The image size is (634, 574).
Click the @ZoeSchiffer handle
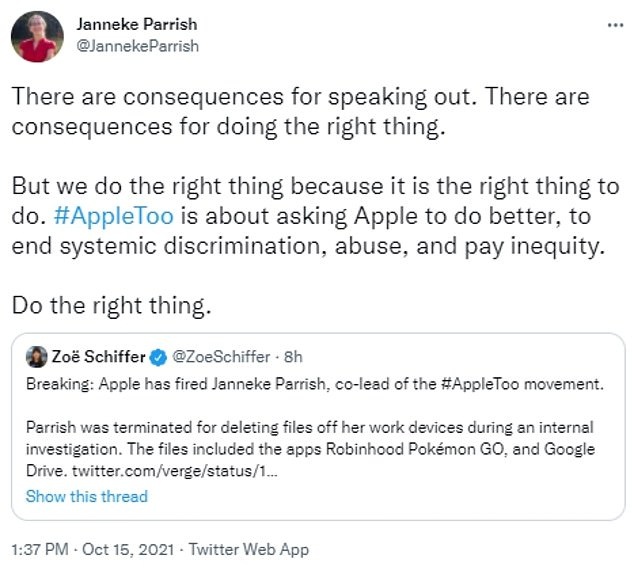[x=221, y=355]
